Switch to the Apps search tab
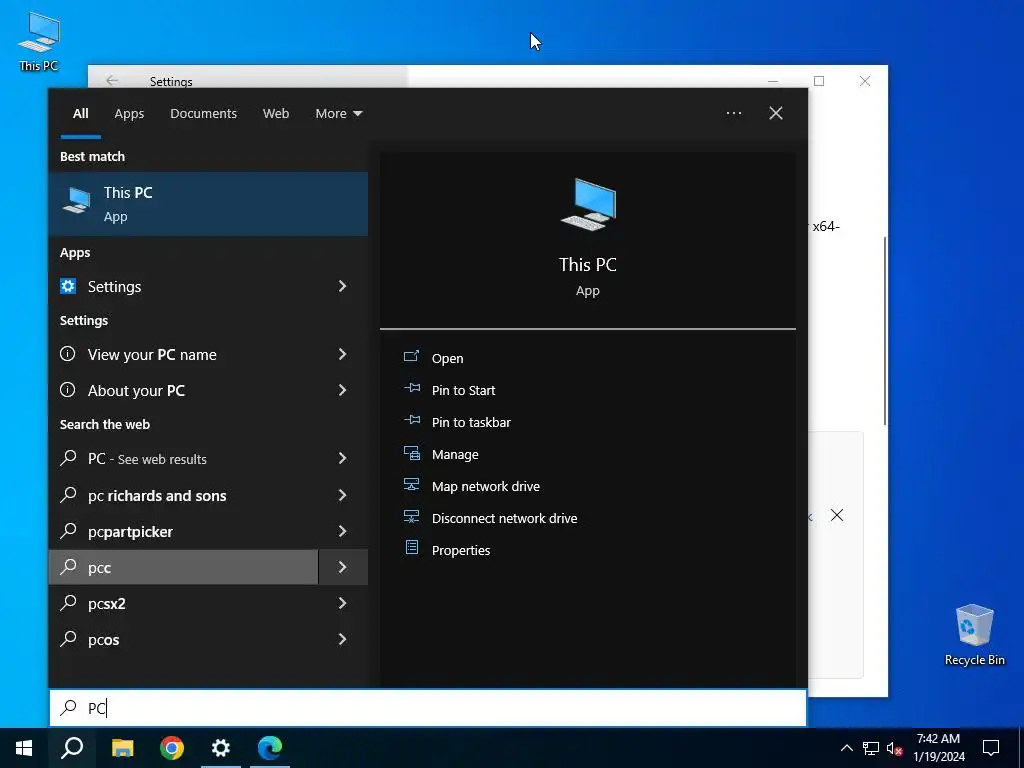 click(x=129, y=114)
